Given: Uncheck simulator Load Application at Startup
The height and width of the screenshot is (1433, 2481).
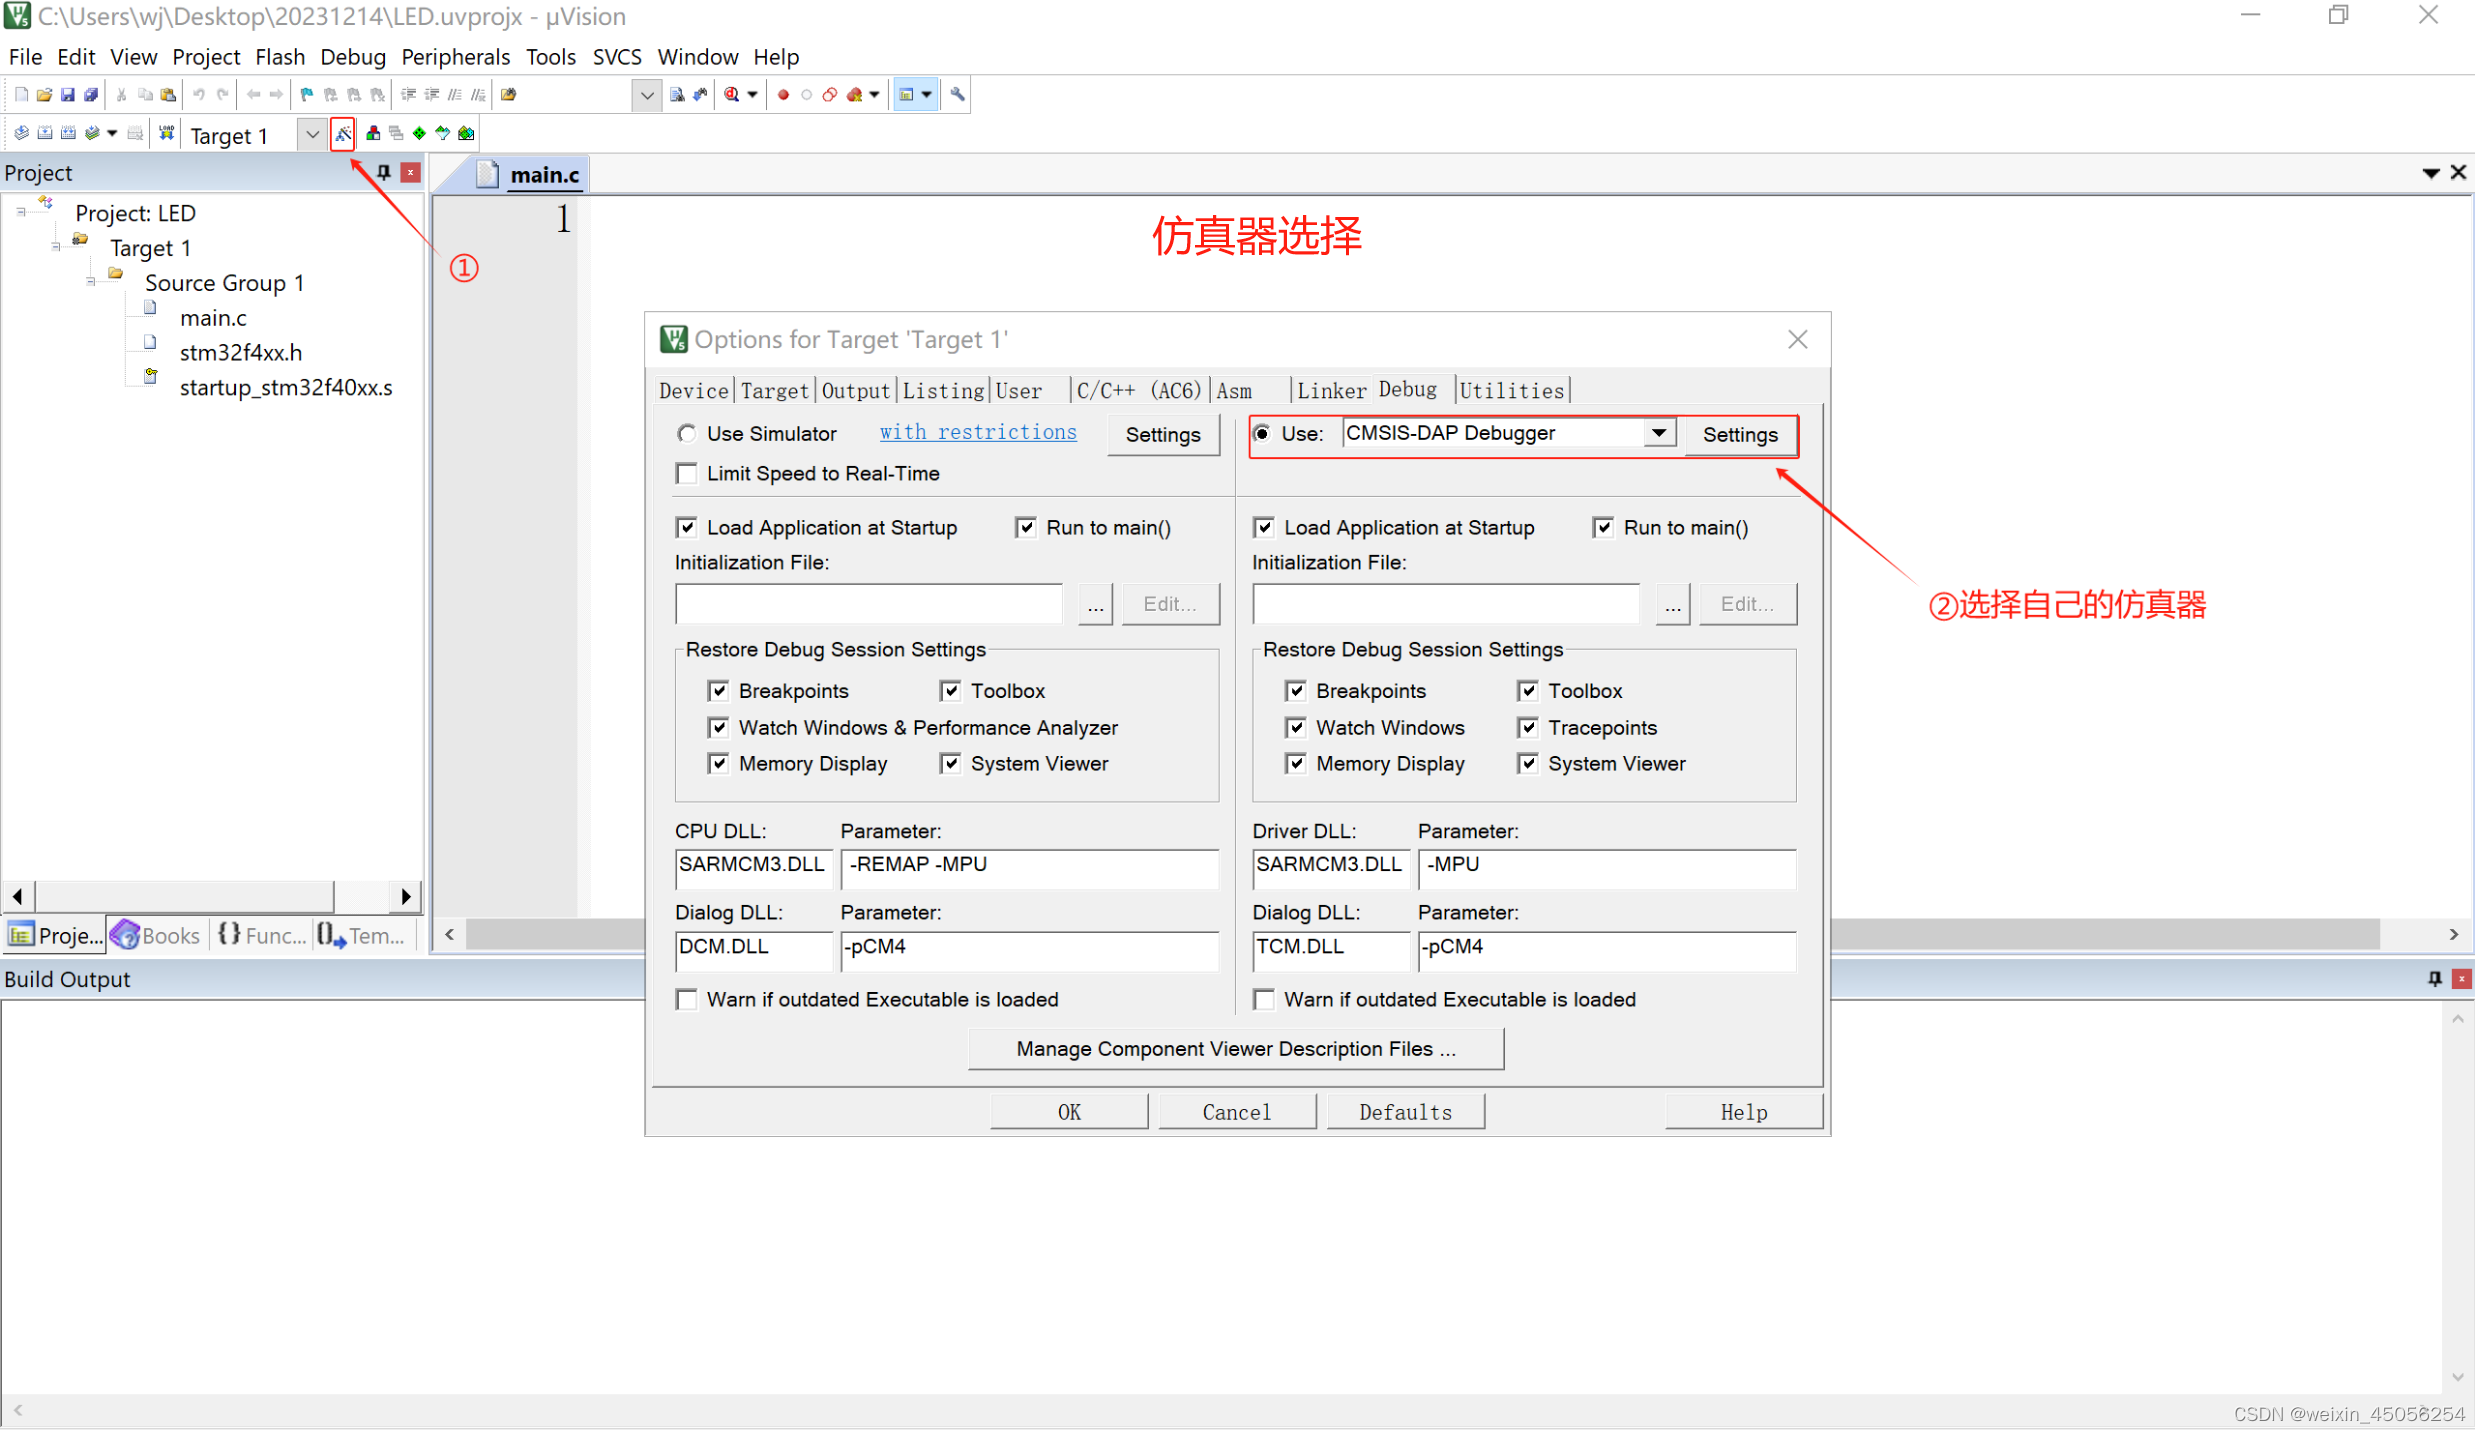Looking at the screenshot, I should pyautogui.click(x=688, y=528).
